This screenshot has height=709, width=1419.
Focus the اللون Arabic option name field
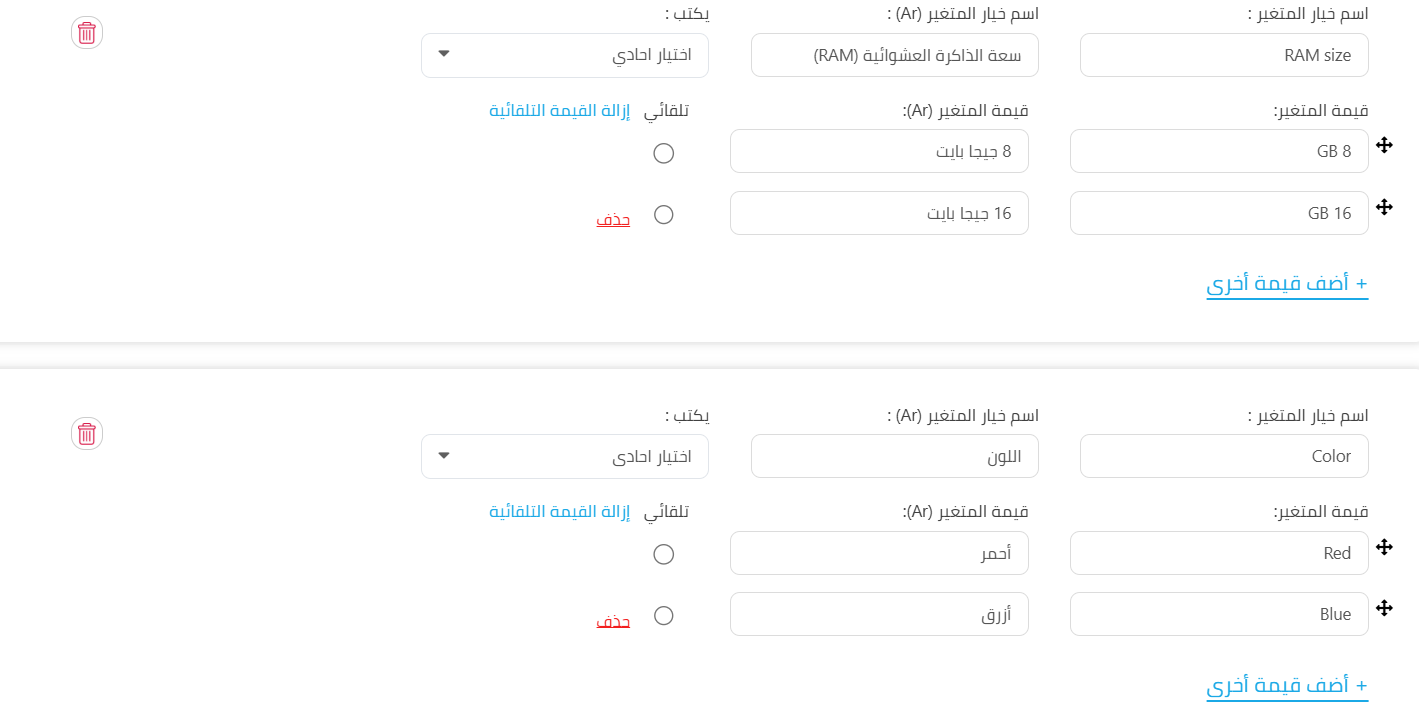click(895, 456)
